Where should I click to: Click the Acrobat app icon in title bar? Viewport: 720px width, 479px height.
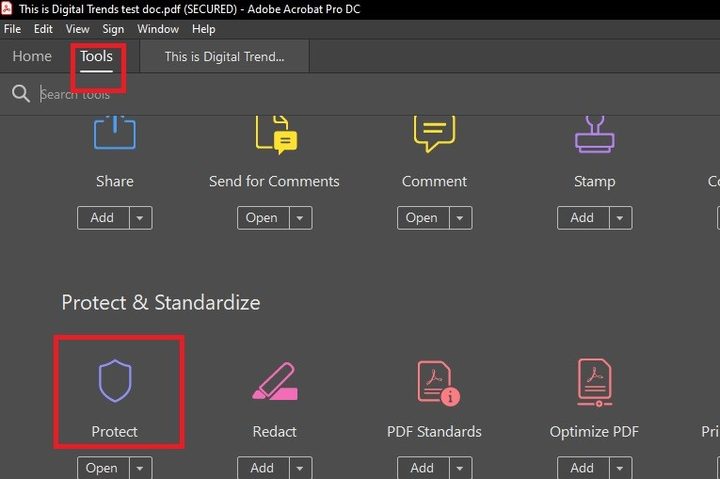pyautogui.click(x=6, y=8)
